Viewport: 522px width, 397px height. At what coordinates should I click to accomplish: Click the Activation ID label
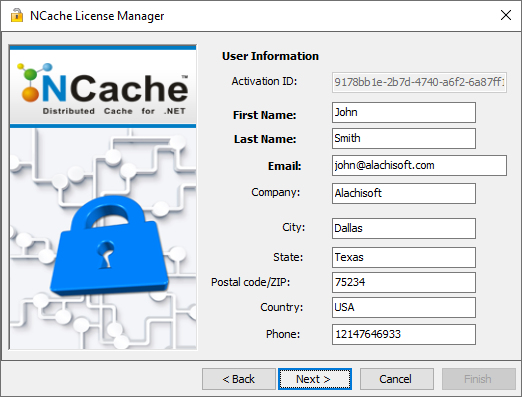click(x=264, y=81)
